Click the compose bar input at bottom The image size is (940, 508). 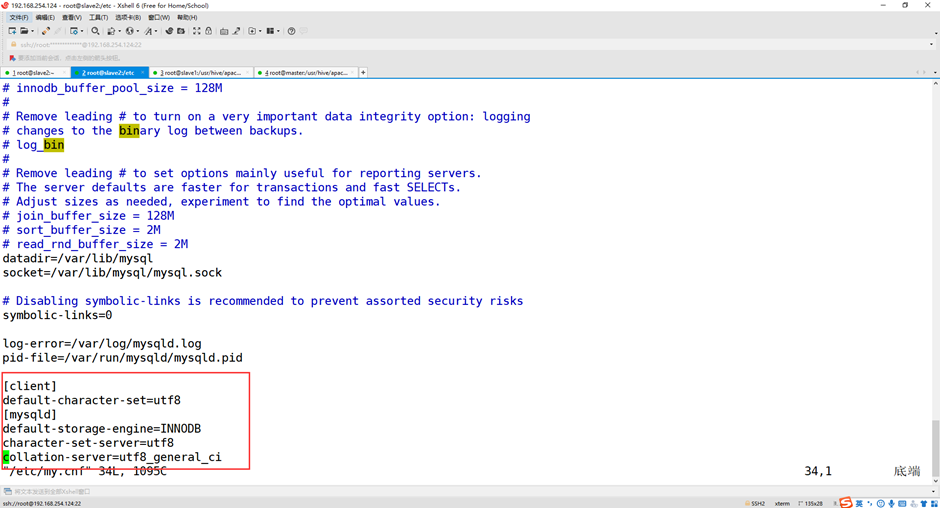468,491
